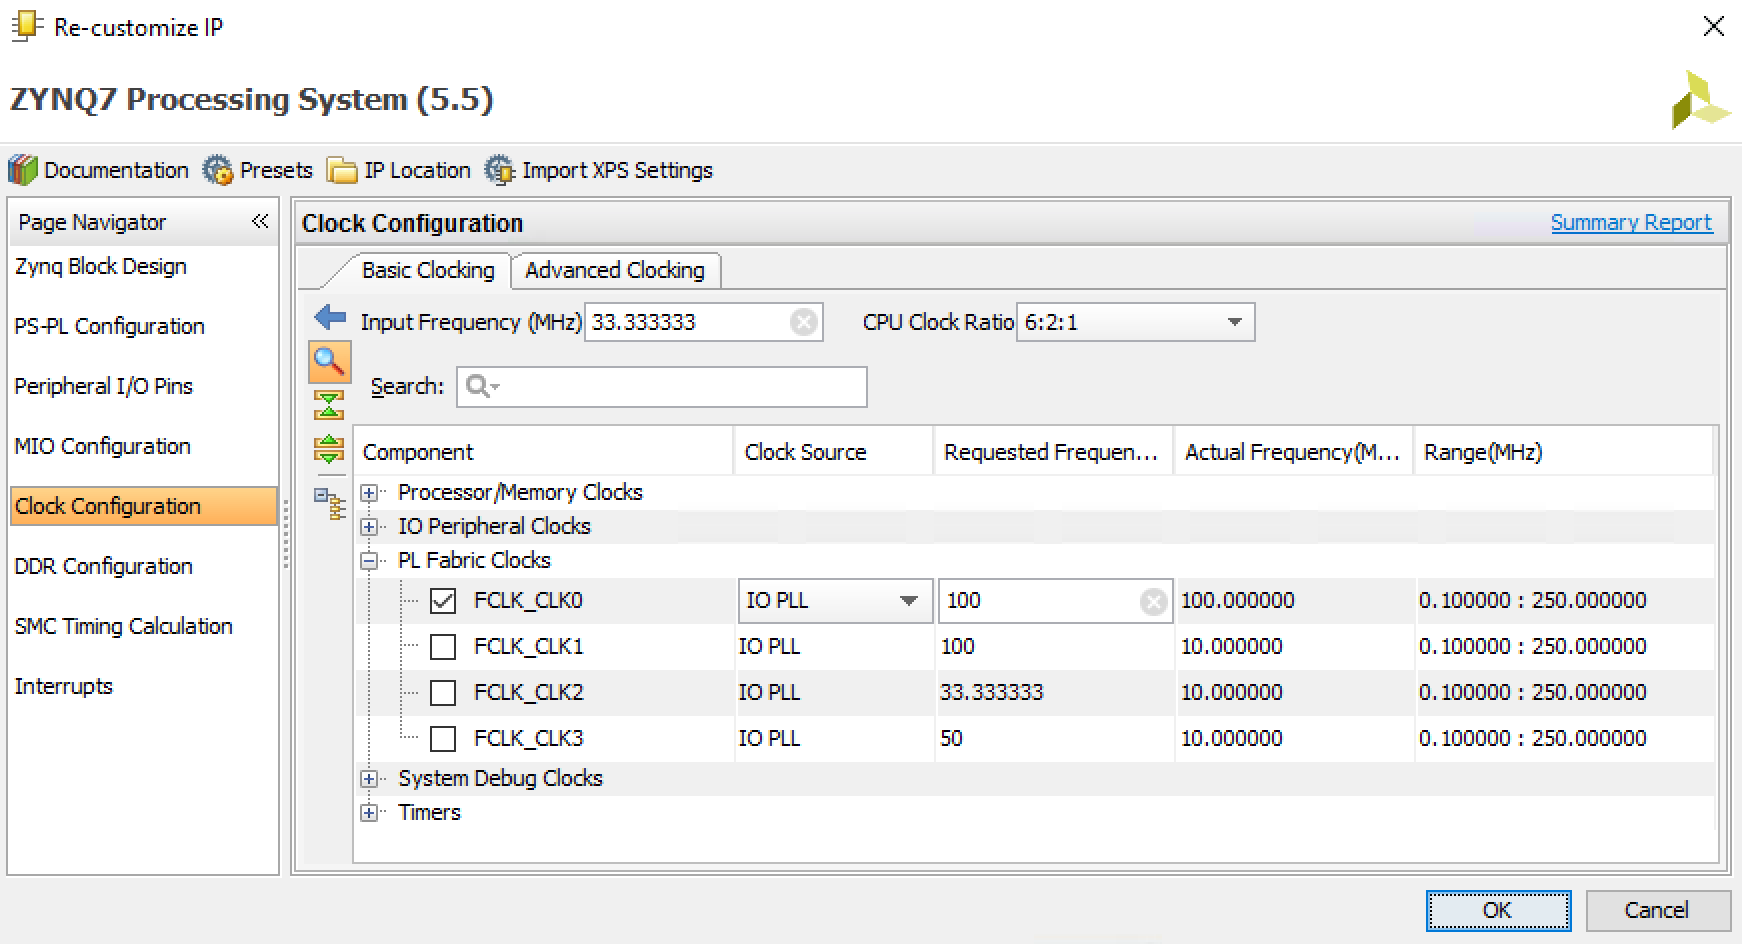Image resolution: width=1742 pixels, height=944 pixels.
Task: Click the Search text field
Action: pyautogui.click(x=662, y=387)
